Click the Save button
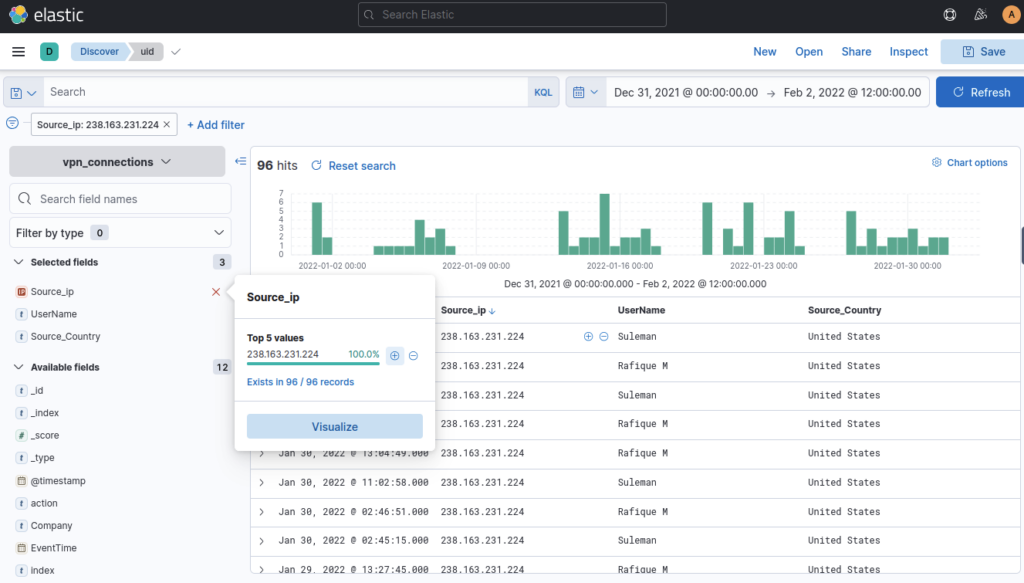Image resolution: width=1024 pixels, height=583 pixels. pos(982,52)
